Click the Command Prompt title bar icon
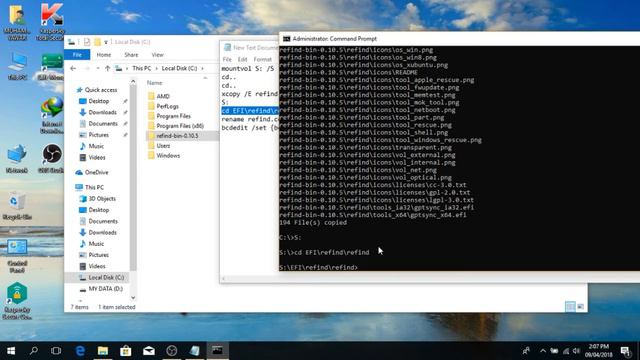Image resolution: width=640 pixels, height=360 pixels. pyautogui.click(x=286, y=39)
